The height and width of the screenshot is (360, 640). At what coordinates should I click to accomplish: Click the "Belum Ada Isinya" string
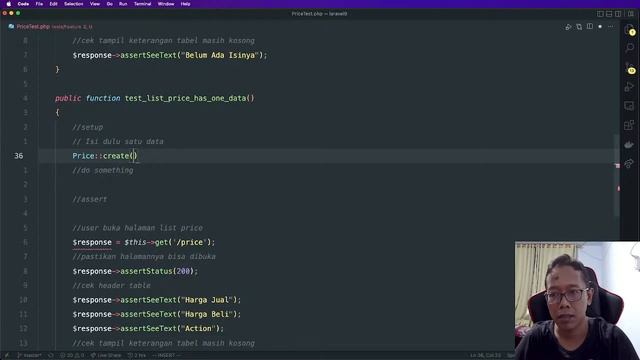220,55
